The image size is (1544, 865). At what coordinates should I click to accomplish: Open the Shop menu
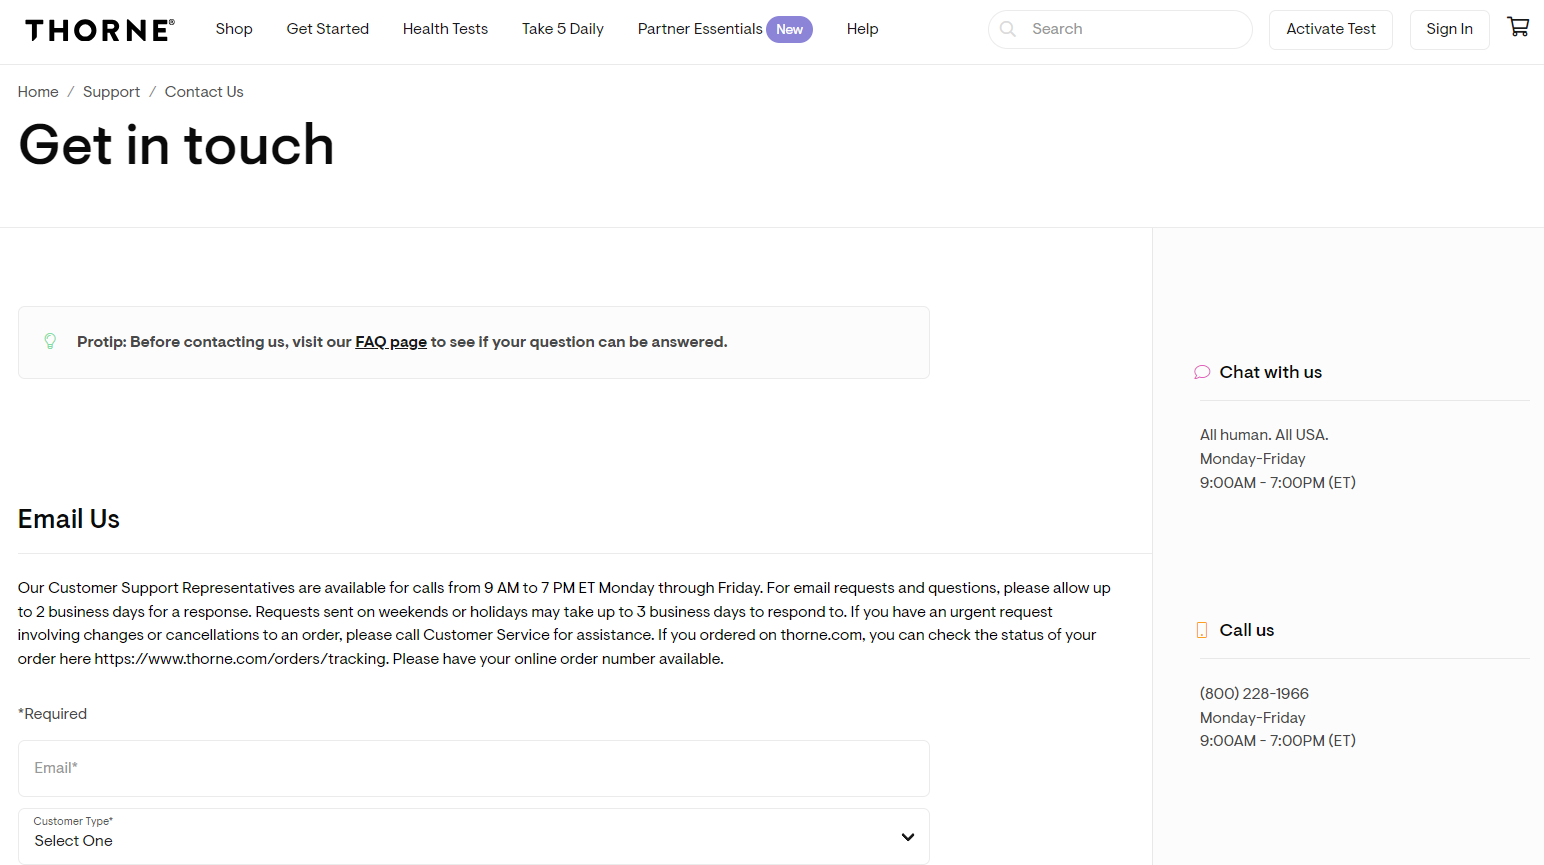click(x=234, y=29)
